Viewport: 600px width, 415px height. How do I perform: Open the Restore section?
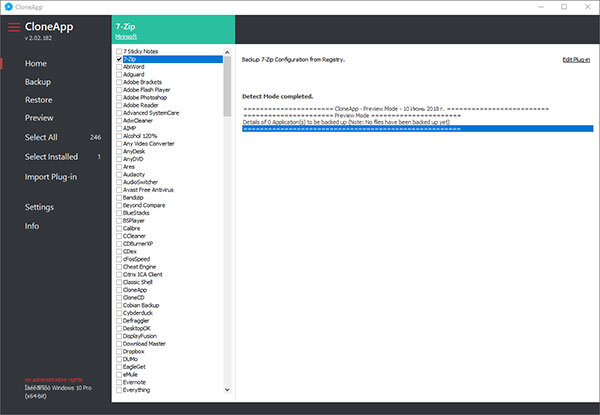pos(38,100)
